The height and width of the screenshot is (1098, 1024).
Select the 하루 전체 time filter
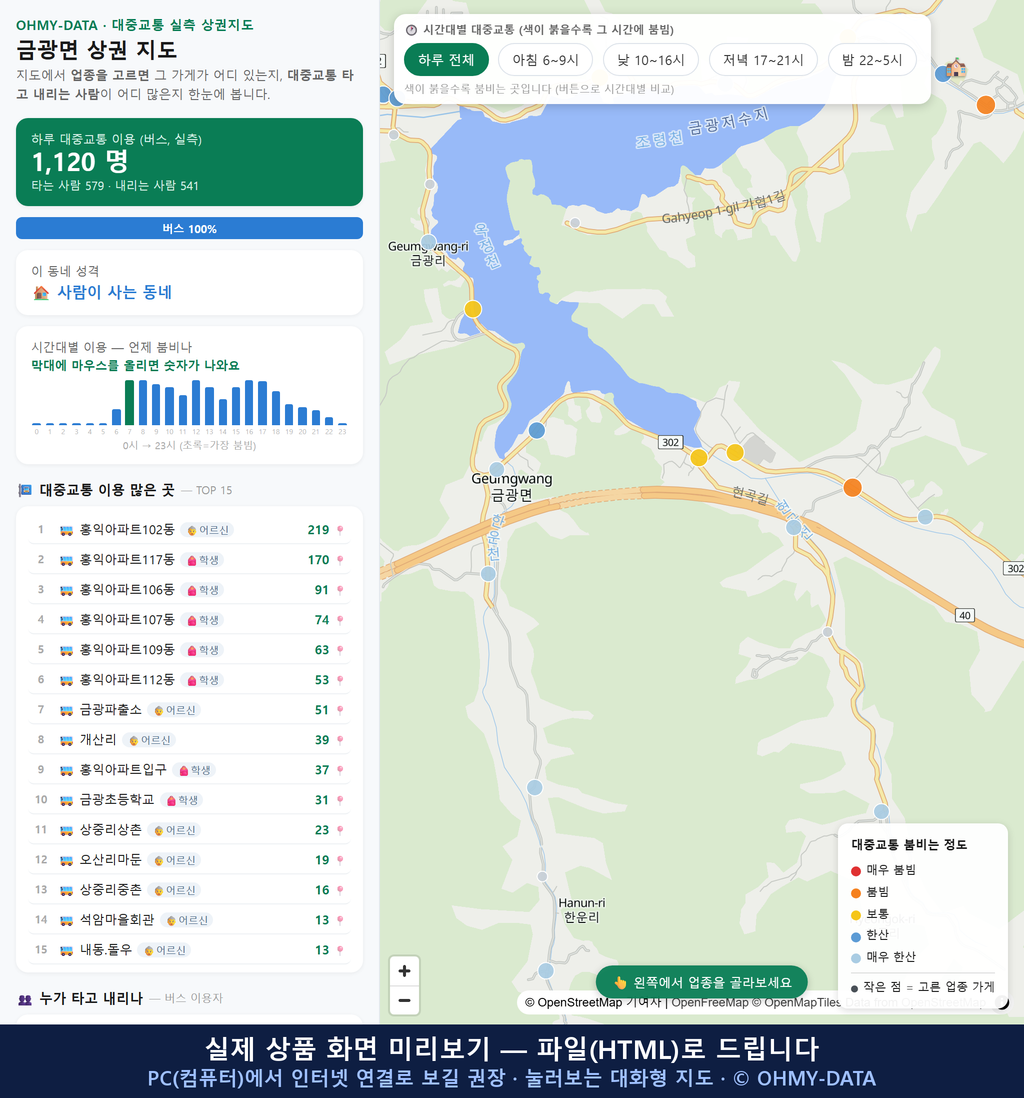[446, 60]
